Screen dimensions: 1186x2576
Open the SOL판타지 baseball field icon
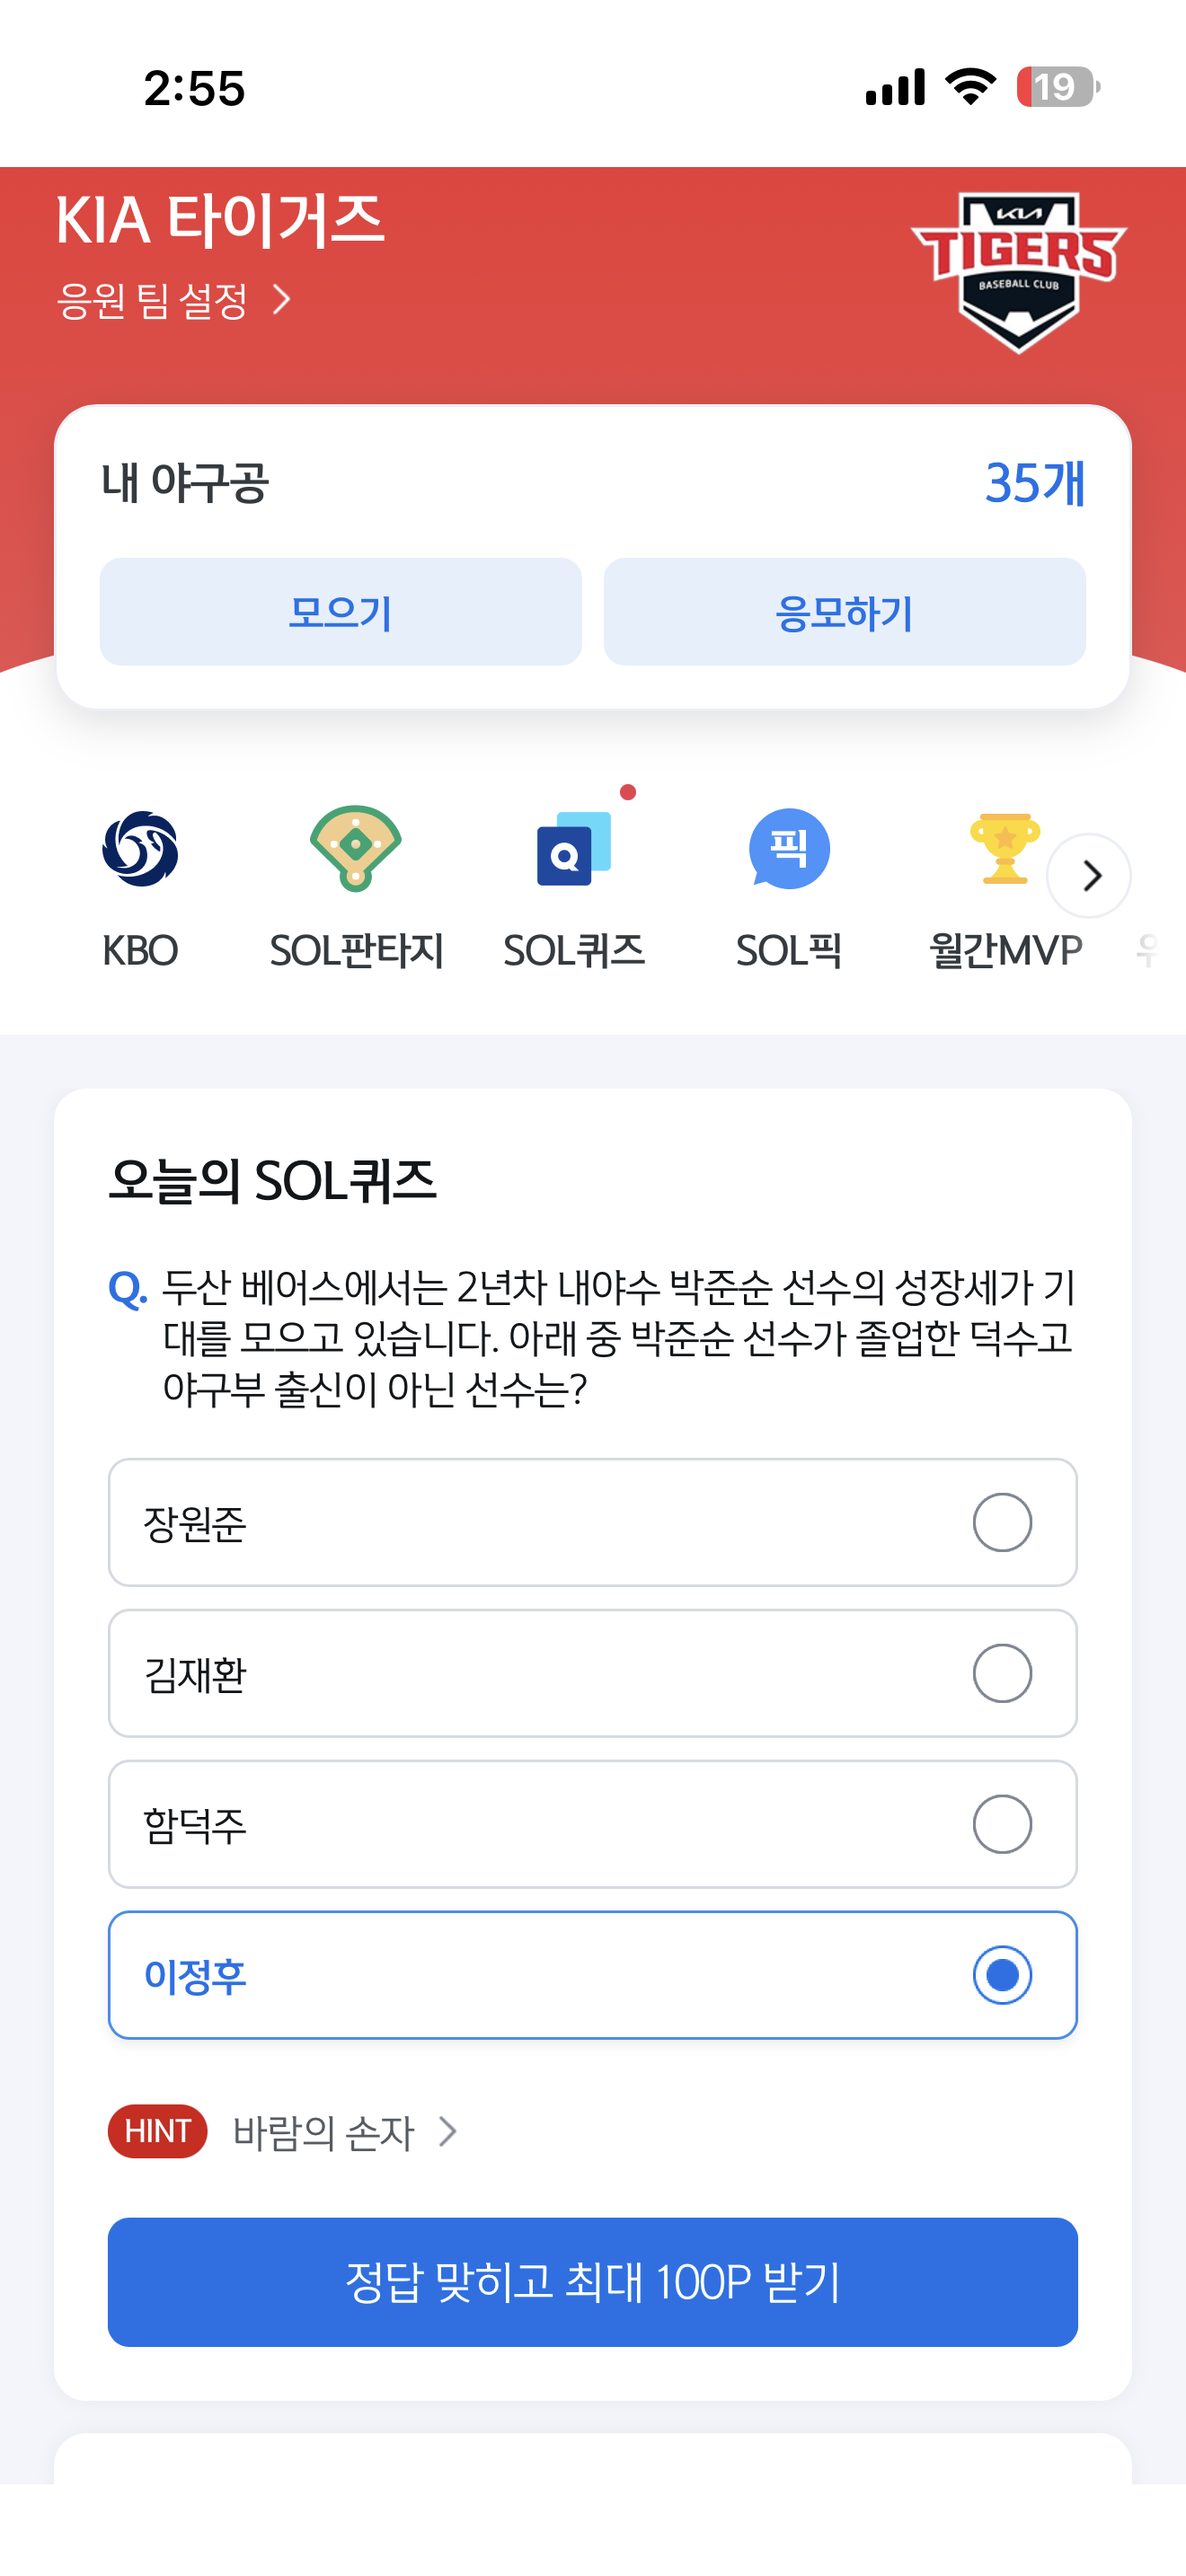pos(356,848)
